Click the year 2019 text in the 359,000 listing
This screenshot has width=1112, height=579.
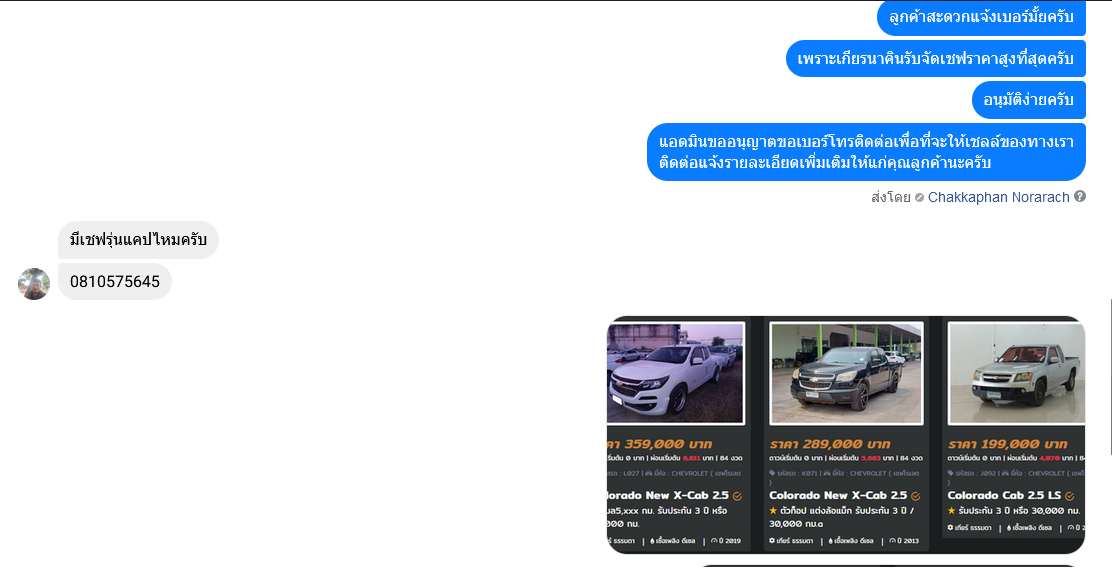[x=729, y=541]
